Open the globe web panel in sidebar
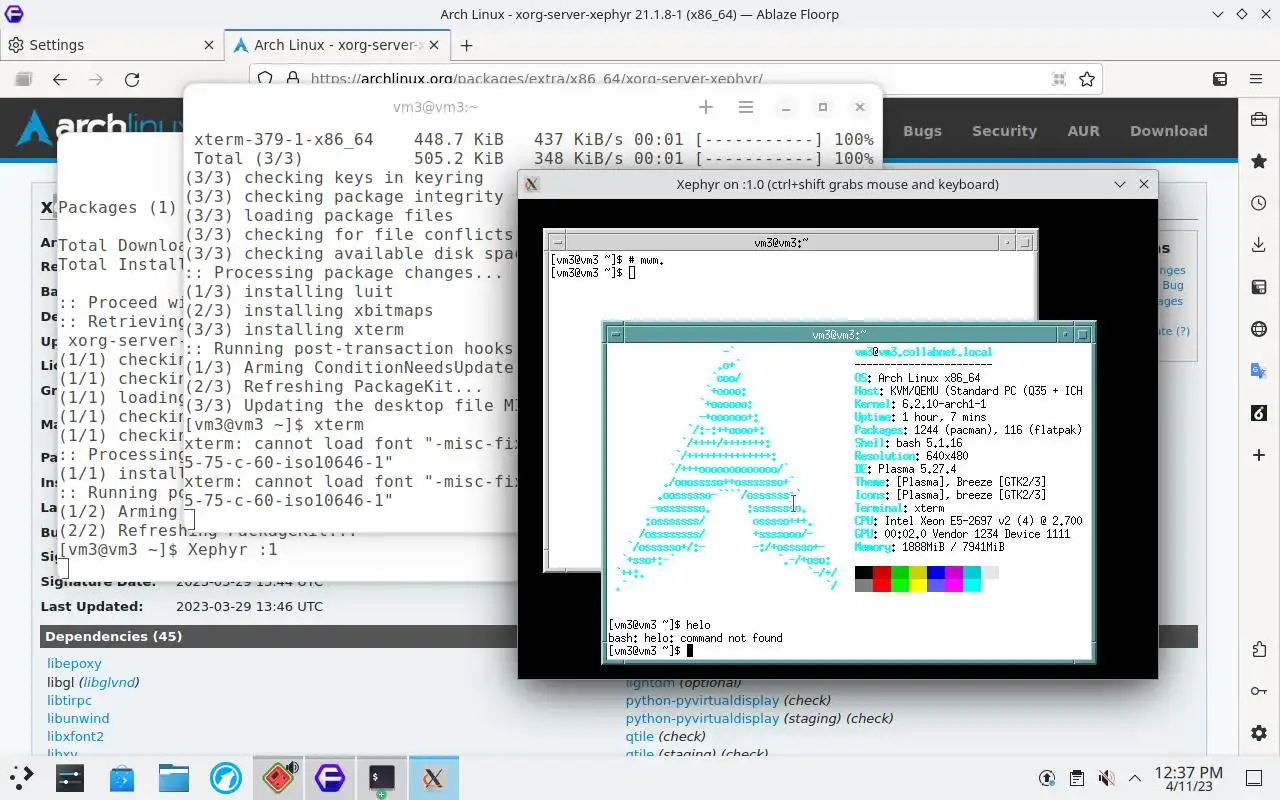This screenshot has height=800, width=1280. [x=1259, y=329]
